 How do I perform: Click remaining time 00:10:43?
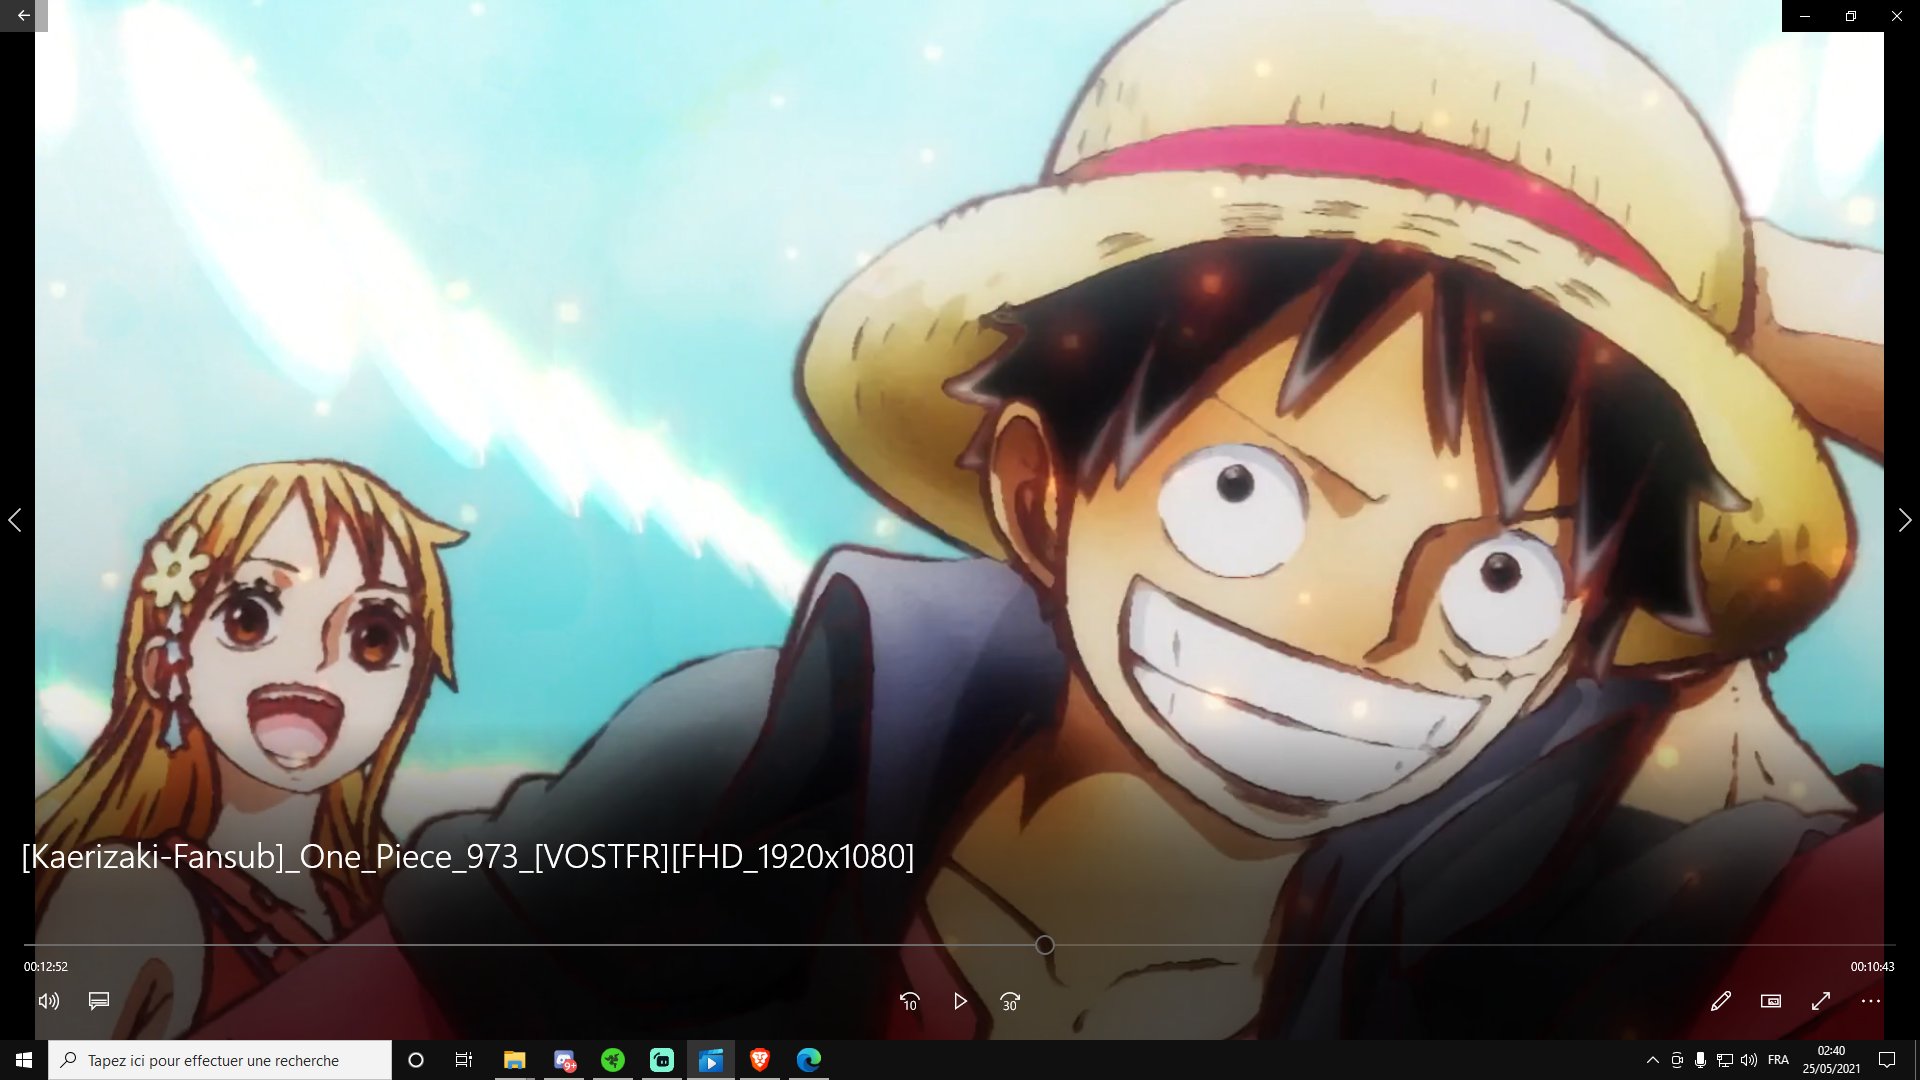pyautogui.click(x=1872, y=967)
